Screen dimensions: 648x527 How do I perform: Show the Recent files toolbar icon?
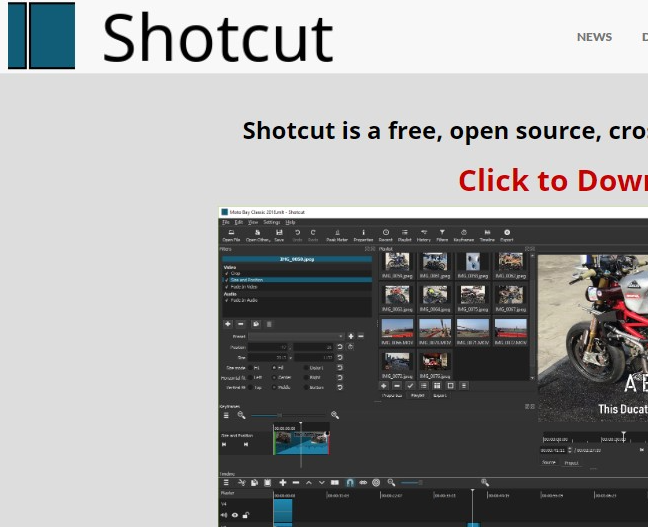click(385, 235)
